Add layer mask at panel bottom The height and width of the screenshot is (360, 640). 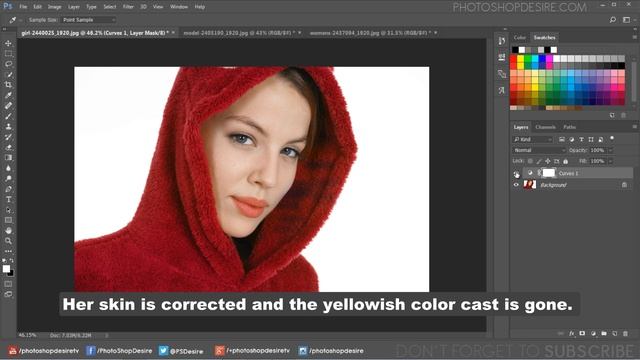click(x=582, y=333)
